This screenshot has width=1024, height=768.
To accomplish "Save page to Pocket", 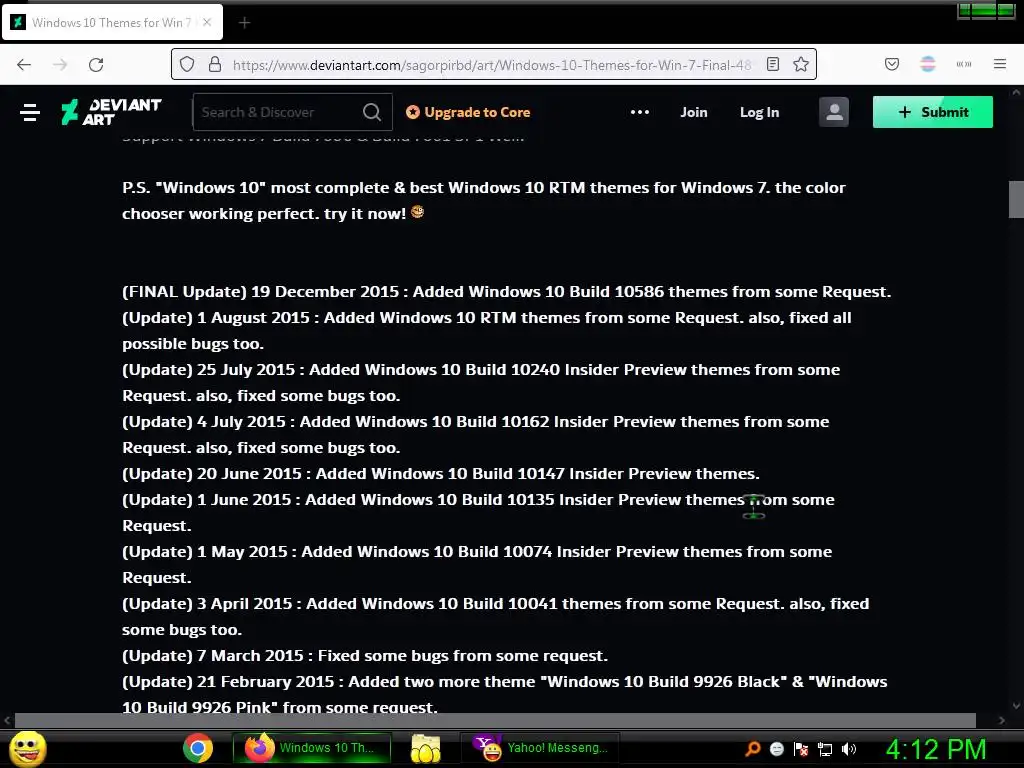I will 892,64.
